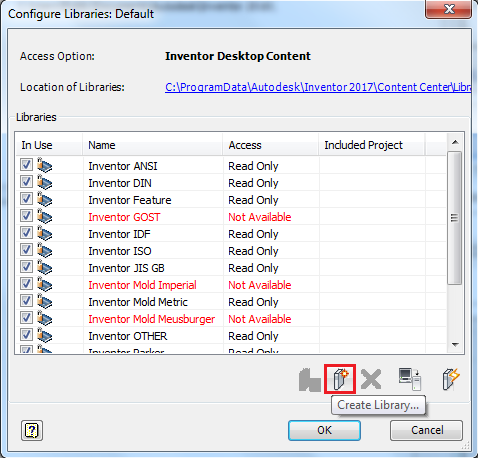This screenshot has height=458, width=478.
Task: Open help with the question mark icon
Action: click(32, 430)
